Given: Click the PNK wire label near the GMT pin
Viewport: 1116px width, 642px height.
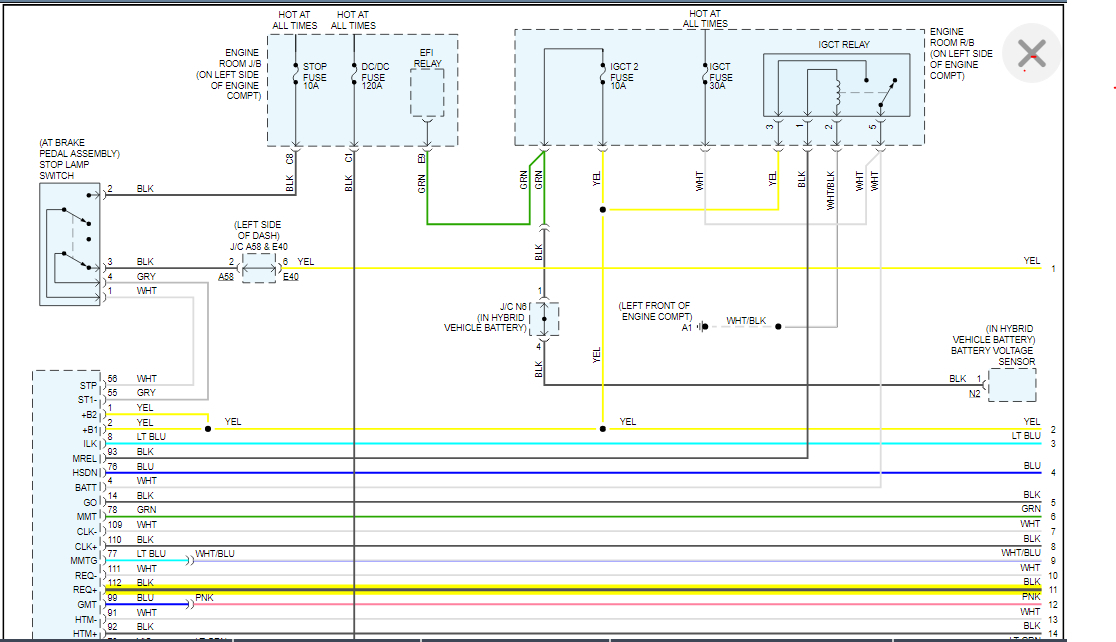Looking at the screenshot, I should tap(204, 597).
